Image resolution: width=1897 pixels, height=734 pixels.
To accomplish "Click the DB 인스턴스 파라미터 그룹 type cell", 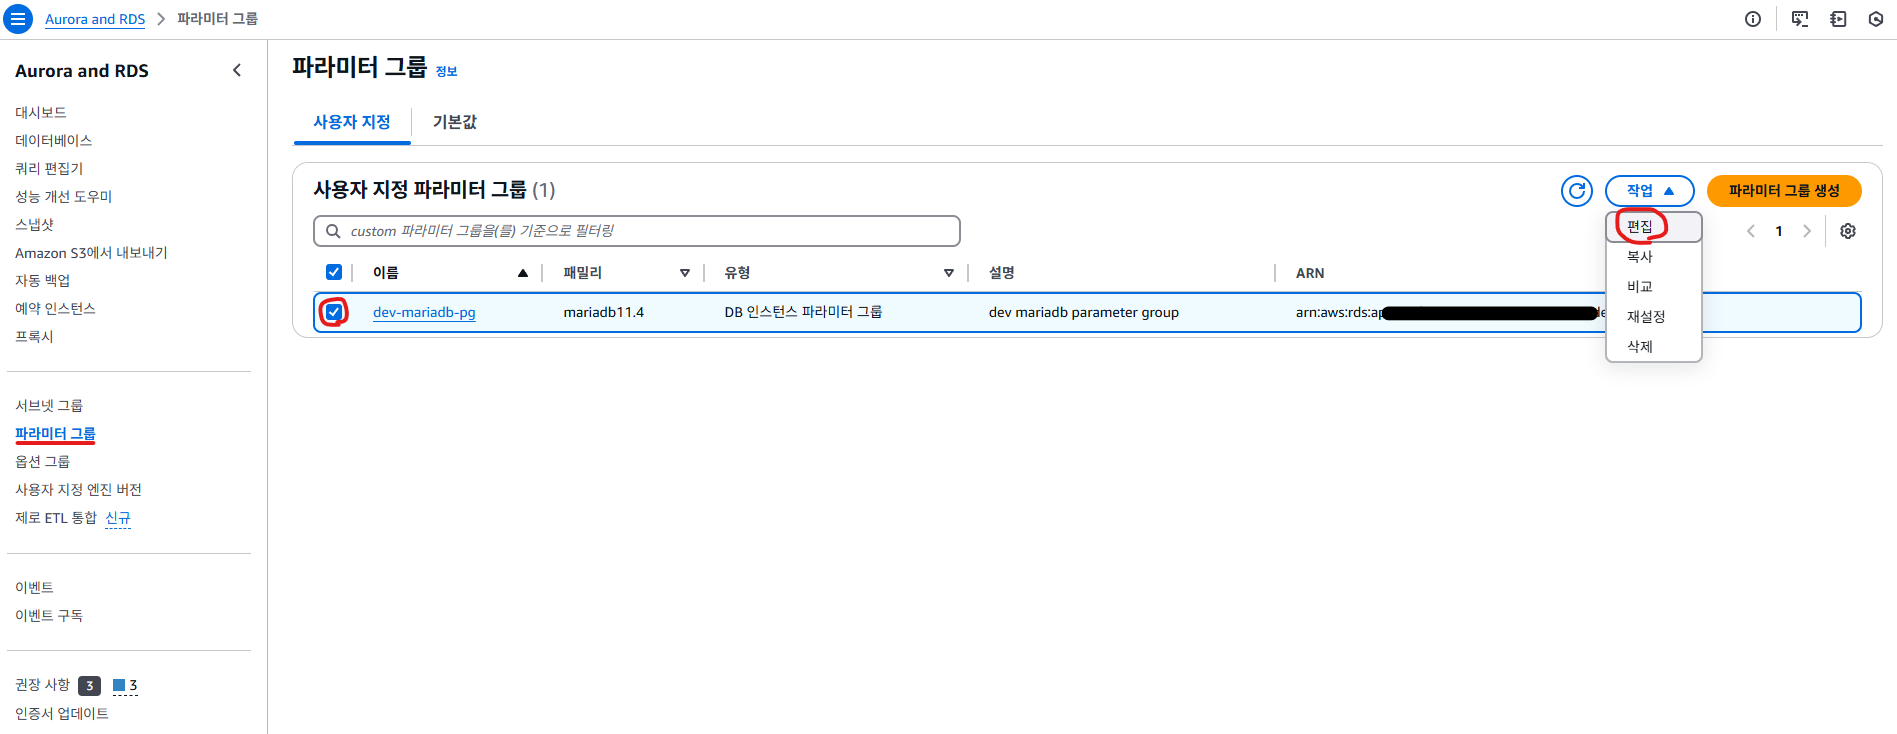I will [803, 312].
